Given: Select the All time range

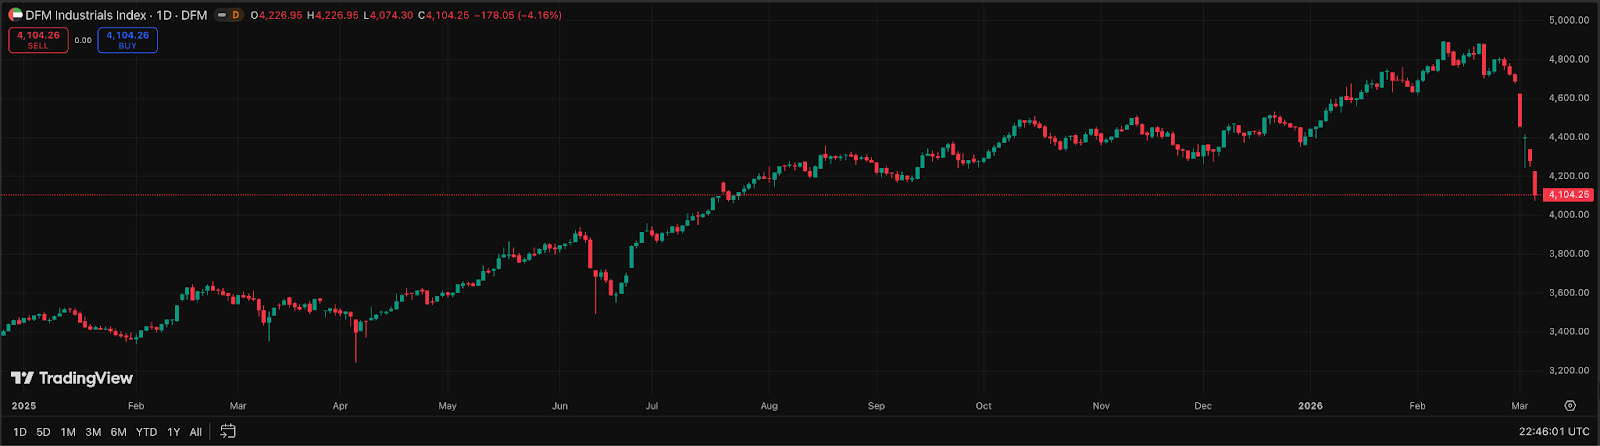Looking at the screenshot, I should click(x=196, y=432).
